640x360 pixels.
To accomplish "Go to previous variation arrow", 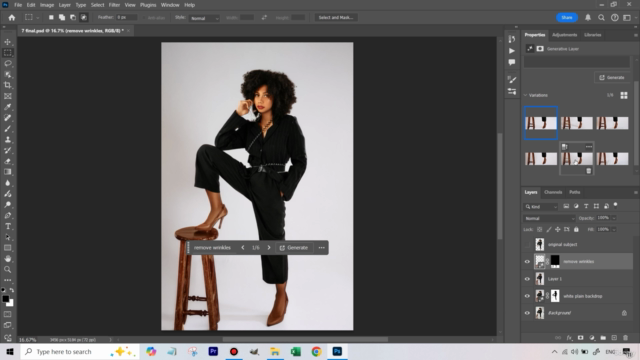I will tap(243, 248).
